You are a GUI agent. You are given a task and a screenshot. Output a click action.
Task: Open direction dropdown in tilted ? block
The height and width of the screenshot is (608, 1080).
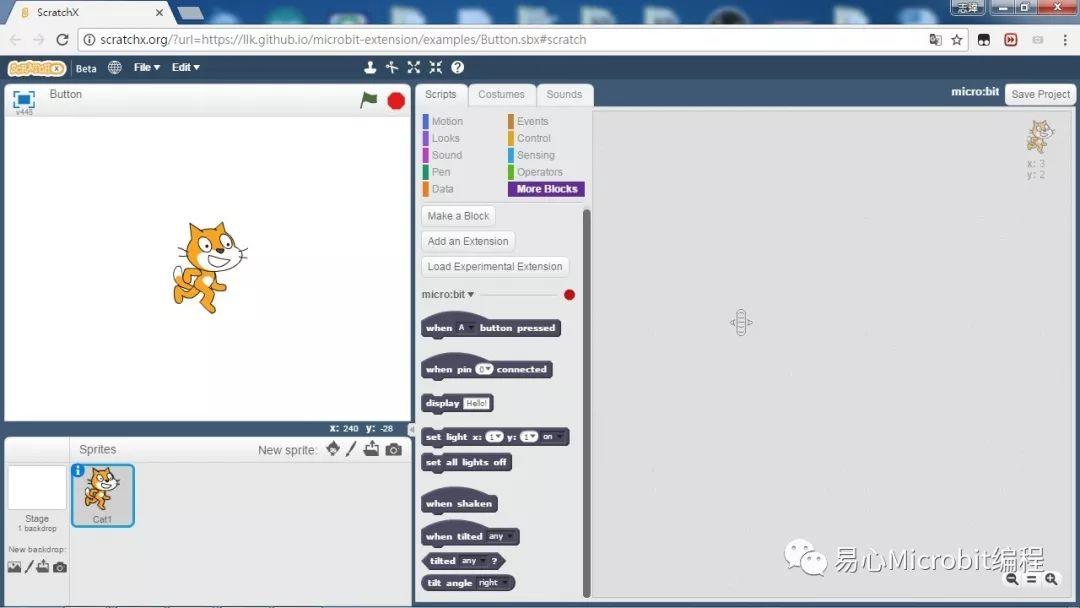point(474,561)
